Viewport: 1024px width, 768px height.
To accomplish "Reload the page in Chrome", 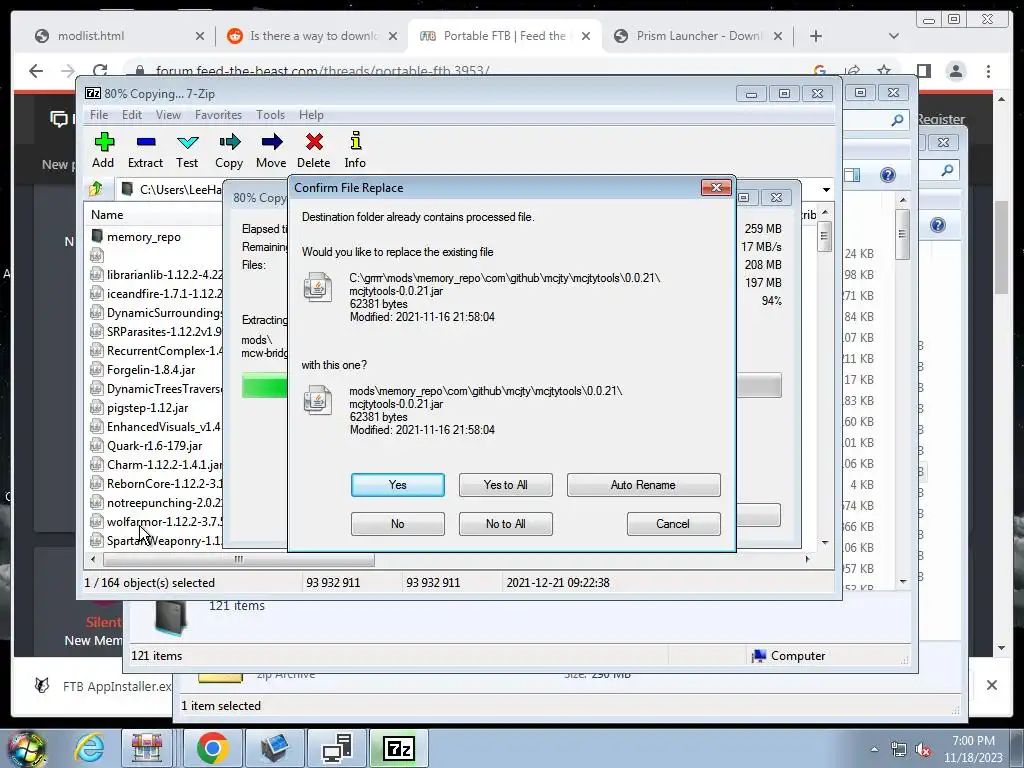I will coord(100,71).
